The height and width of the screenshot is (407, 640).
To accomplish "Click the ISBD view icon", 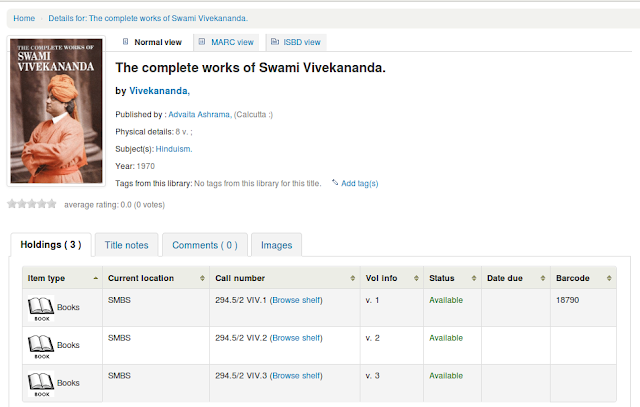I will (x=276, y=42).
